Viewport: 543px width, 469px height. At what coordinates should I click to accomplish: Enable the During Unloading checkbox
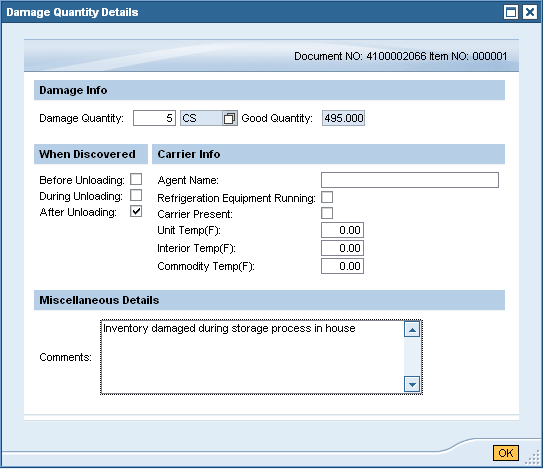(x=136, y=195)
